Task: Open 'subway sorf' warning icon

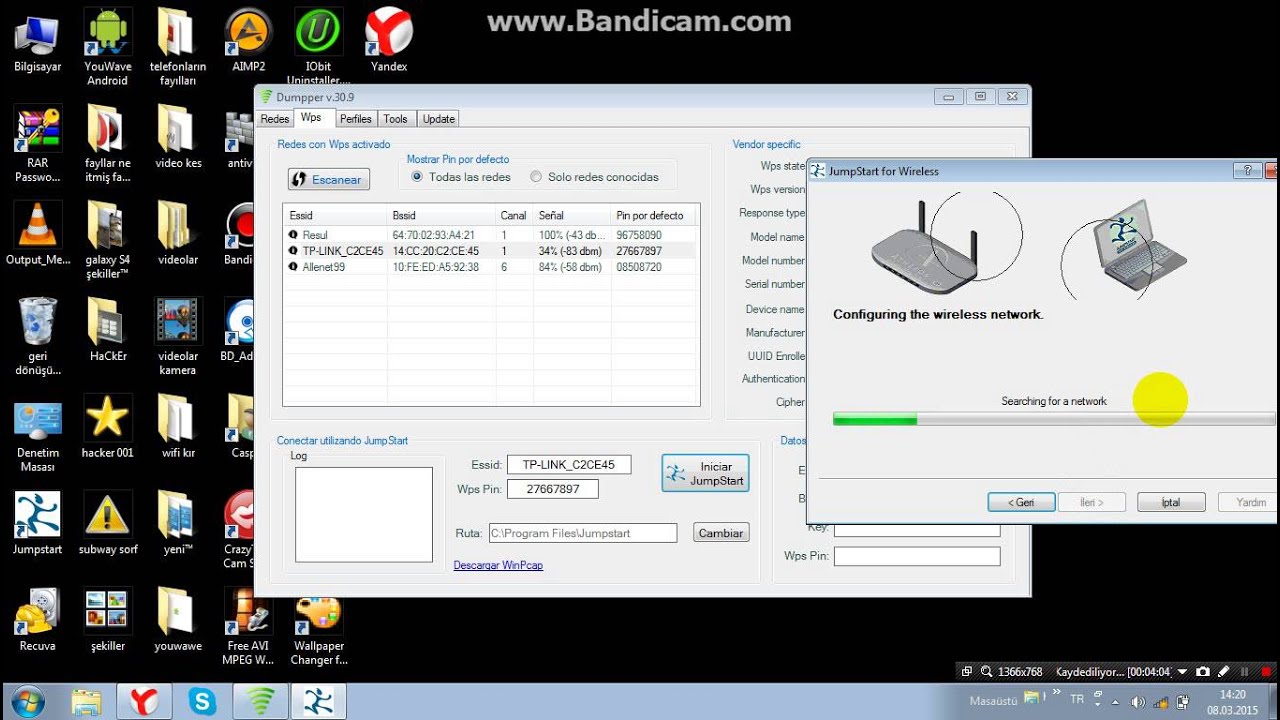Action: click(x=107, y=522)
